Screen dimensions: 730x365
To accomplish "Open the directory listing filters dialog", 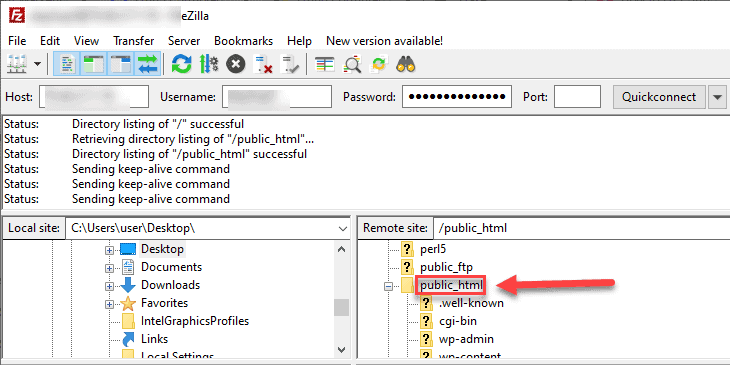I will tap(324, 64).
